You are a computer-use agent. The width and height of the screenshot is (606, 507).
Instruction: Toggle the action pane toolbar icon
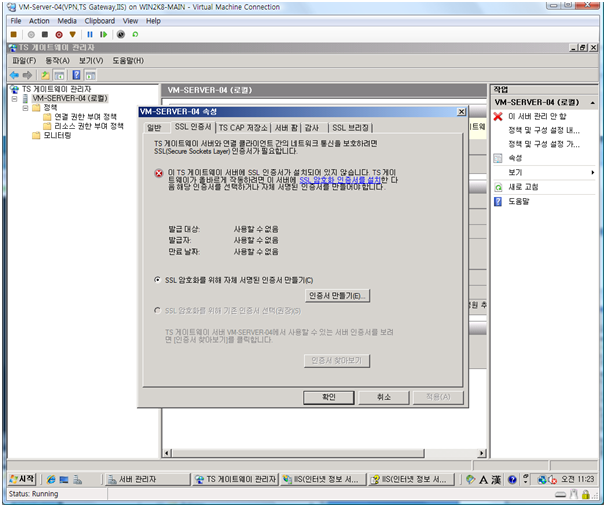click(90, 75)
